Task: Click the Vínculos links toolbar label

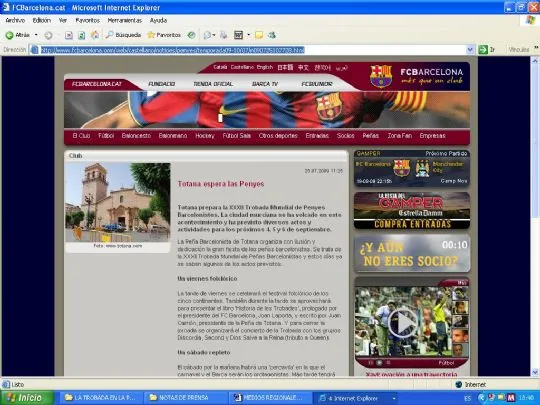Action: tap(518, 50)
